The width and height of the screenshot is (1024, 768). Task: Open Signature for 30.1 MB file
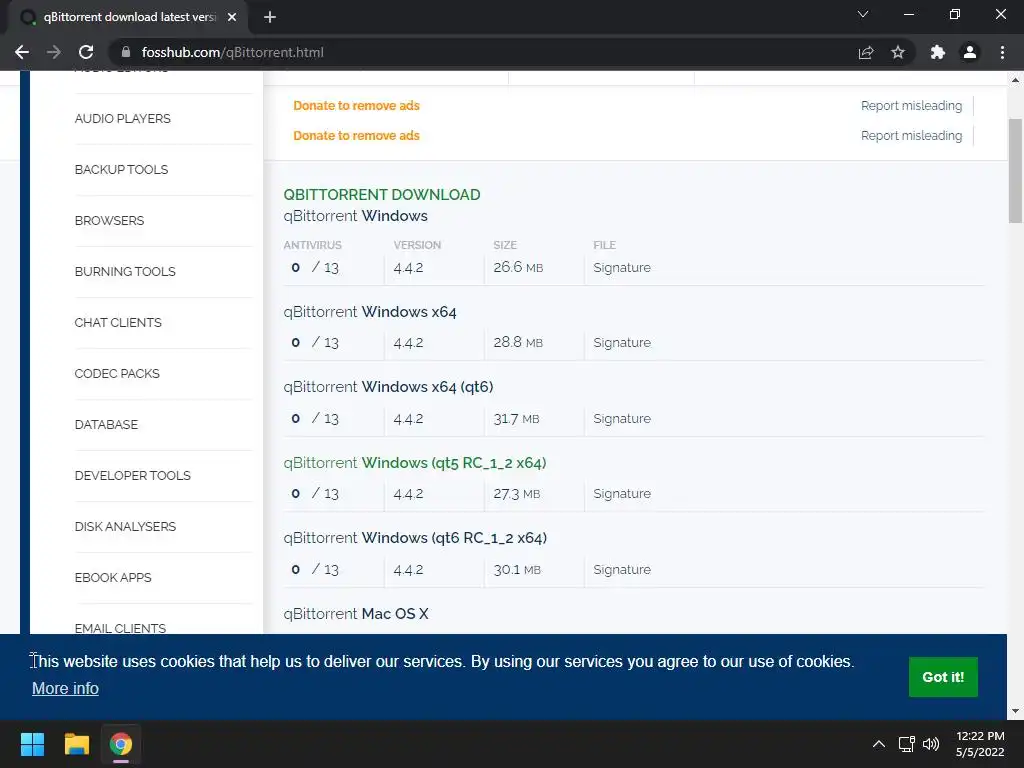622,569
